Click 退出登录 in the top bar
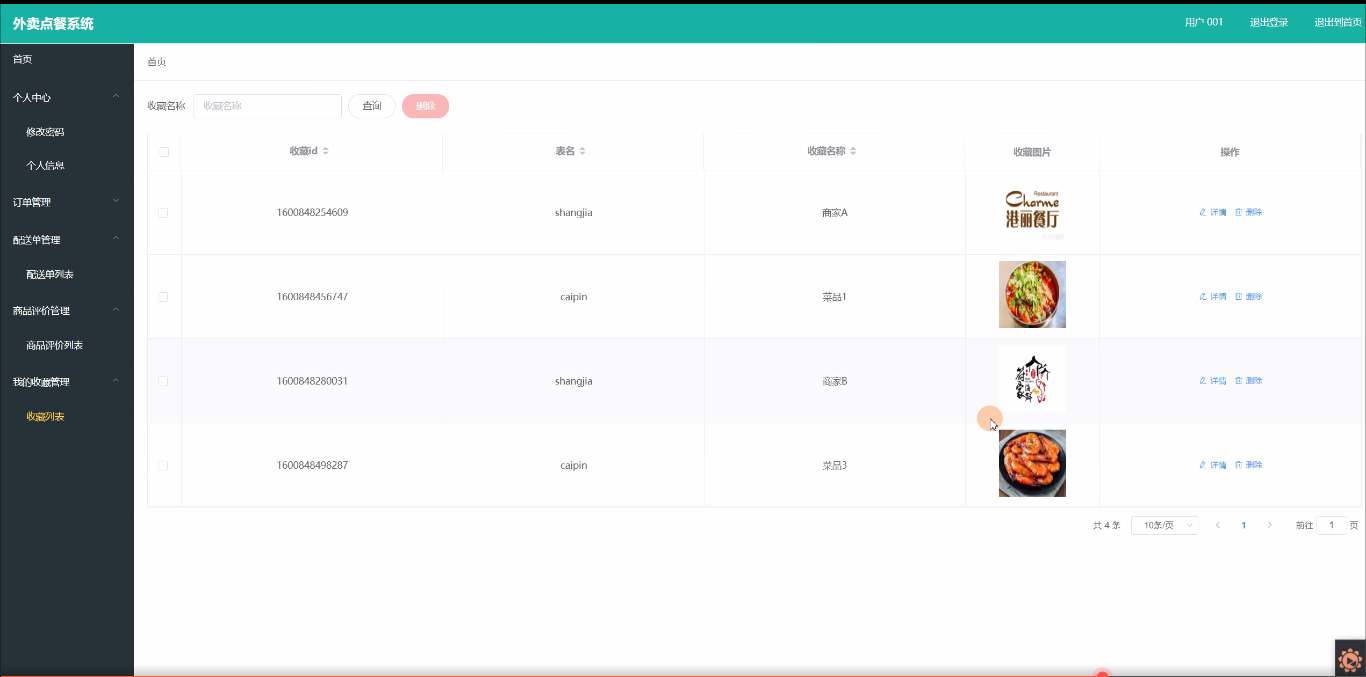Image resolution: width=1366 pixels, height=677 pixels. (x=1268, y=22)
